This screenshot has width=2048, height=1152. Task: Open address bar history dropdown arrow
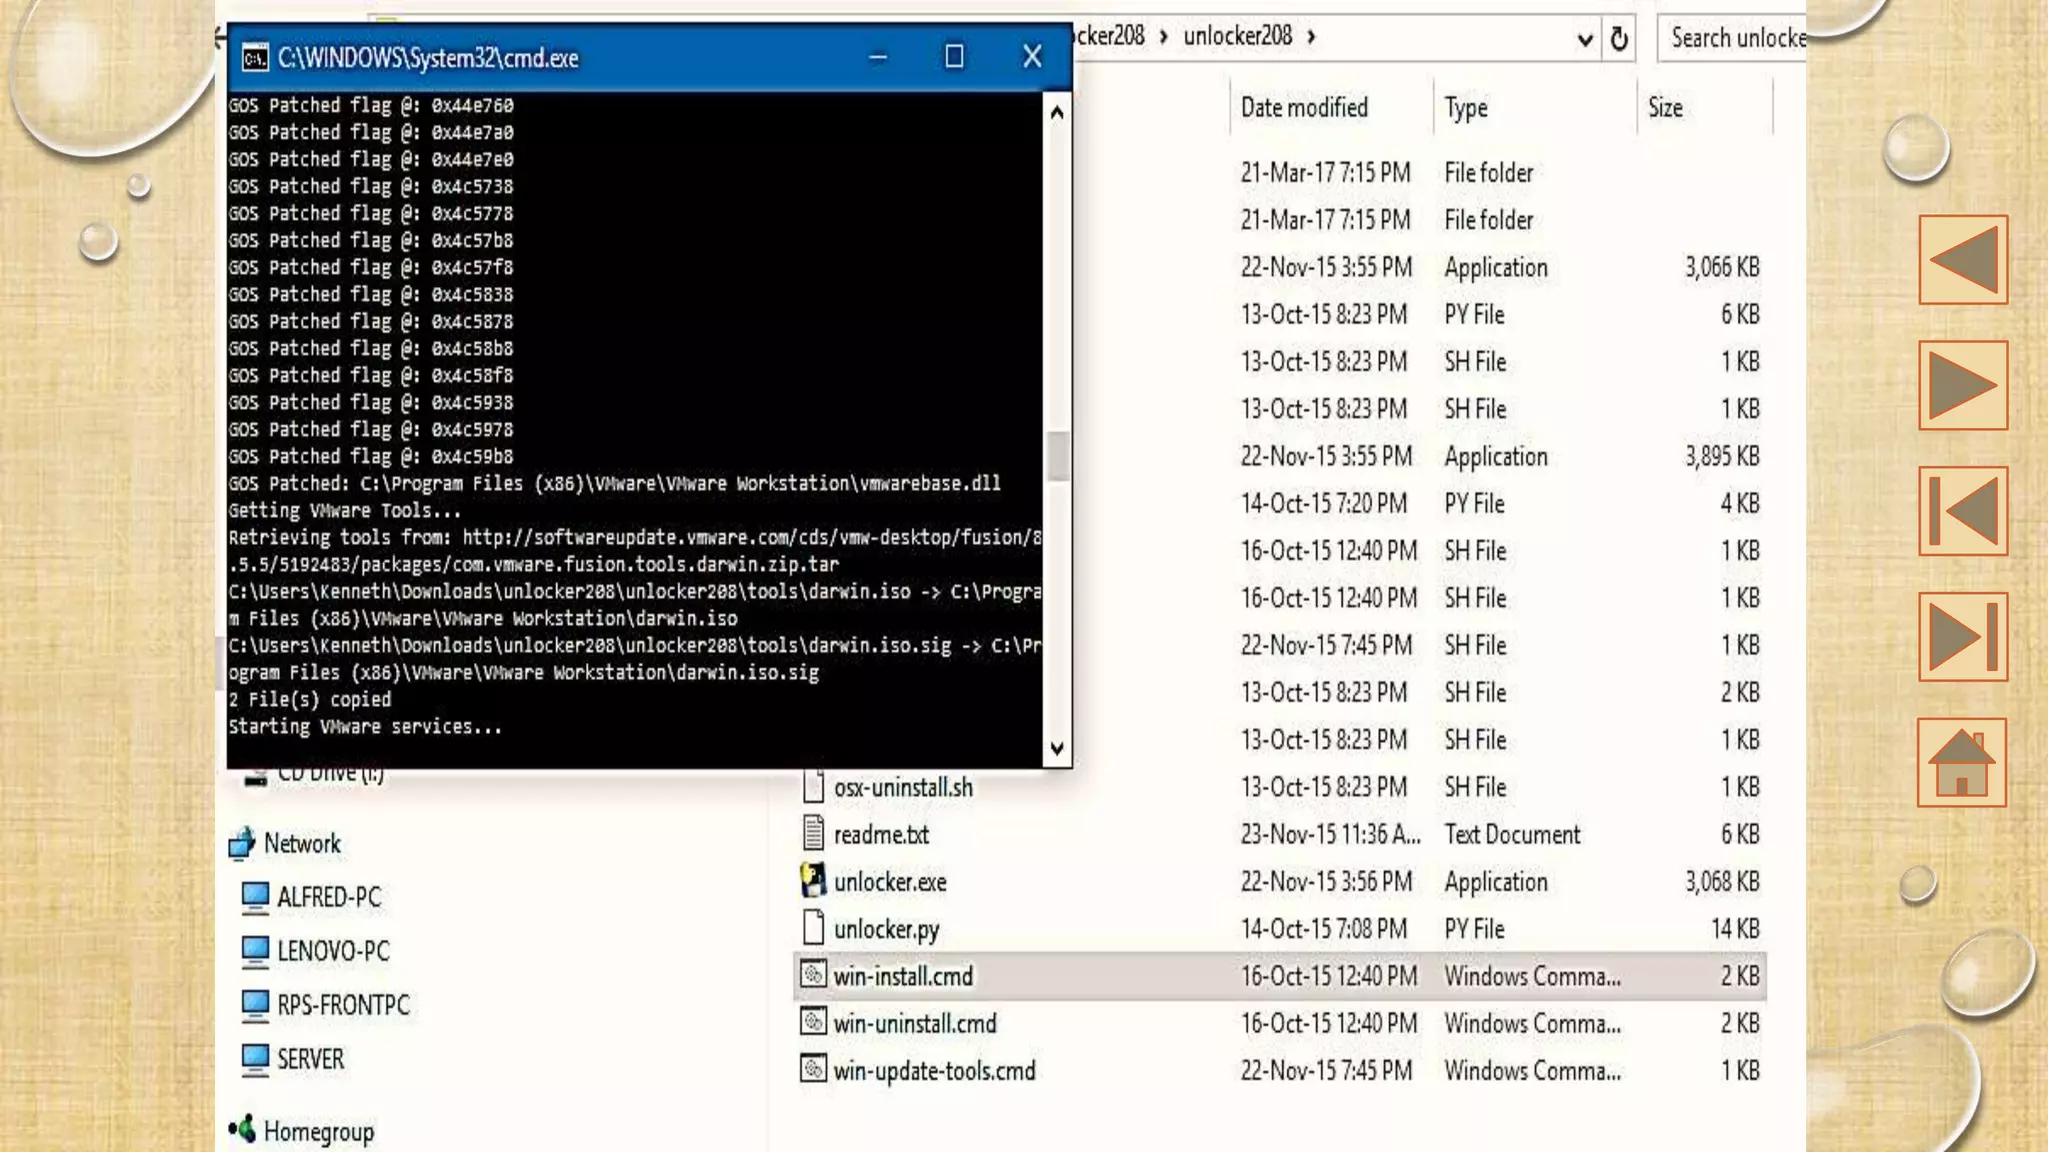pos(1585,40)
